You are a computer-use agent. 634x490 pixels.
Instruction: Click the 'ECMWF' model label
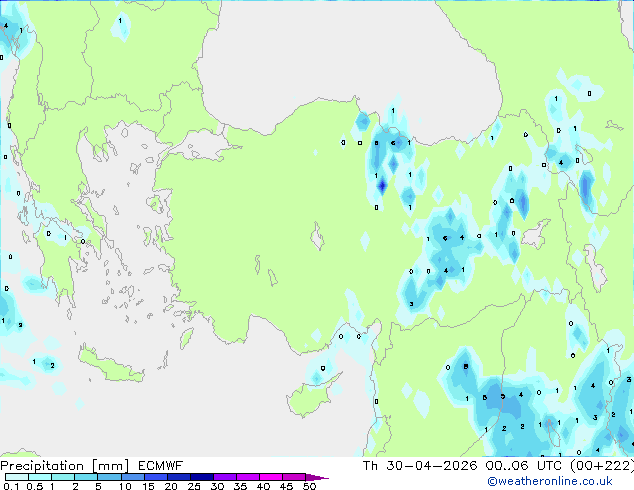(x=161, y=466)
